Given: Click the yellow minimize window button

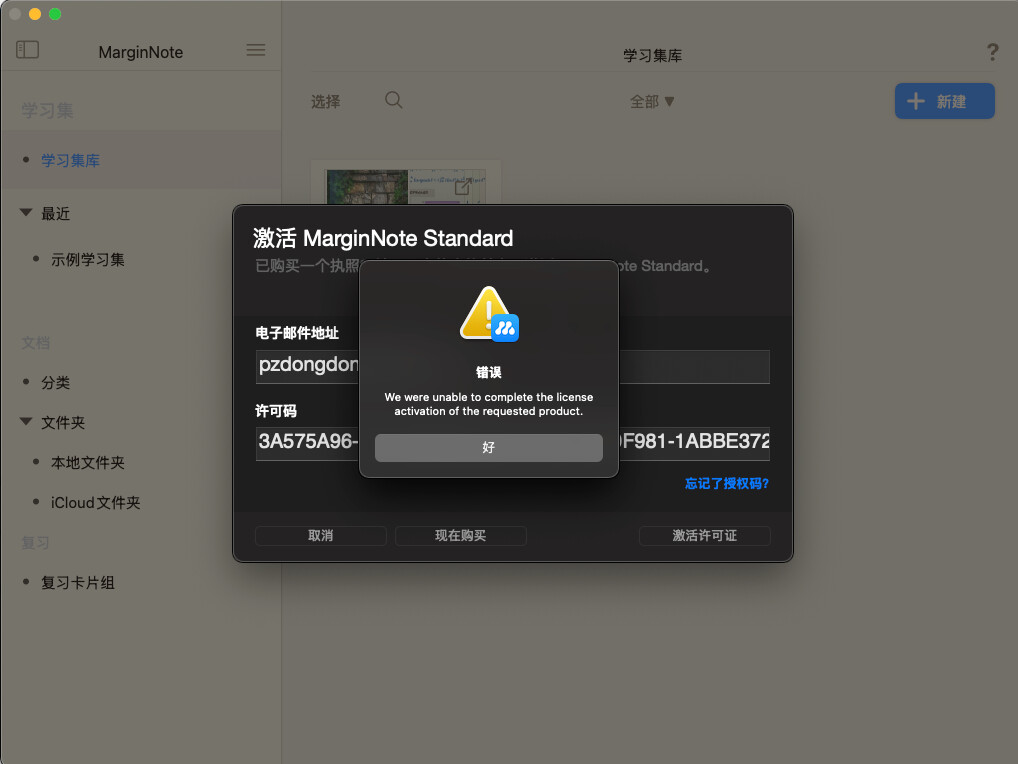Looking at the screenshot, I should click(x=35, y=14).
